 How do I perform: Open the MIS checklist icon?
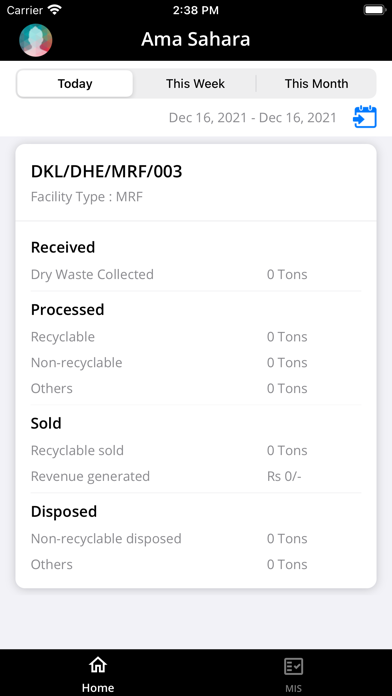293,667
